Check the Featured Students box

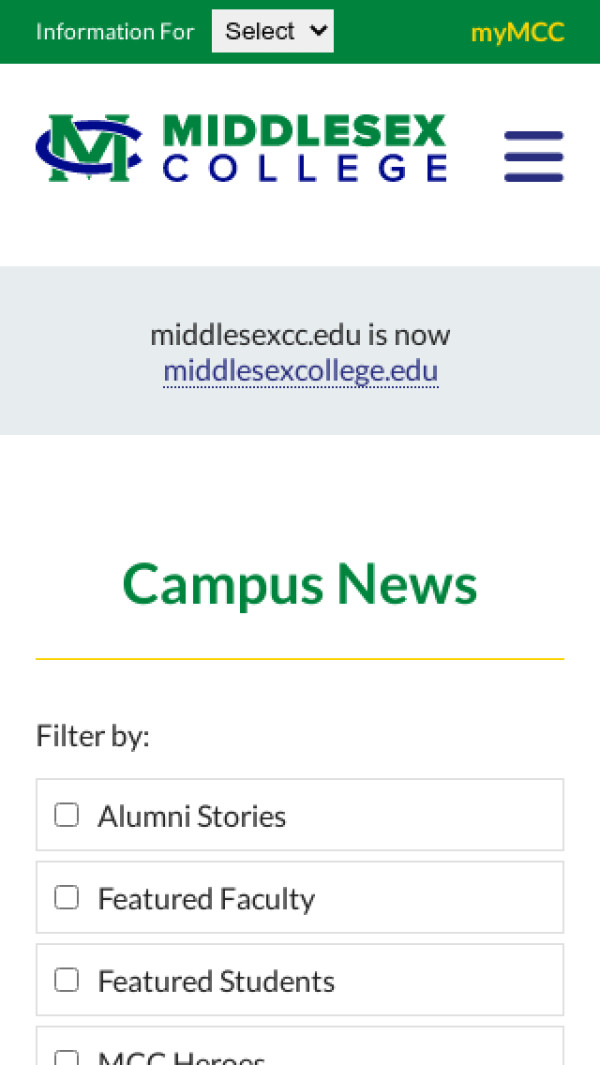pos(67,980)
